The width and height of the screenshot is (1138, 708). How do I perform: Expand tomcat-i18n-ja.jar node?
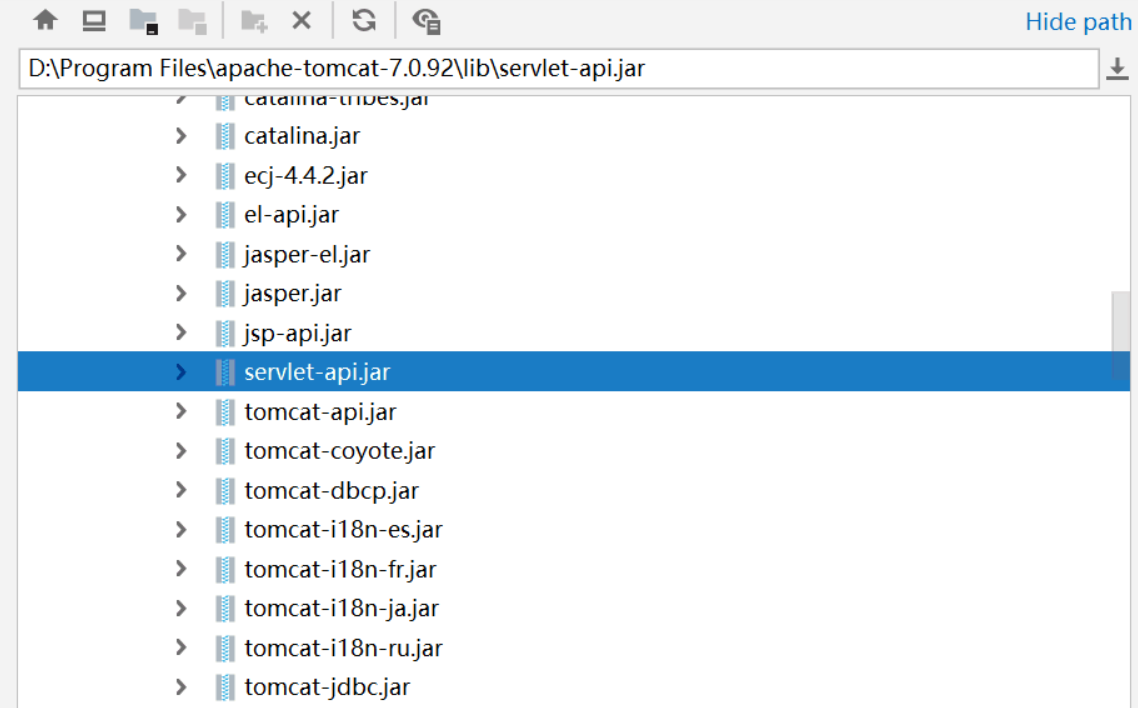pos(181,608)
